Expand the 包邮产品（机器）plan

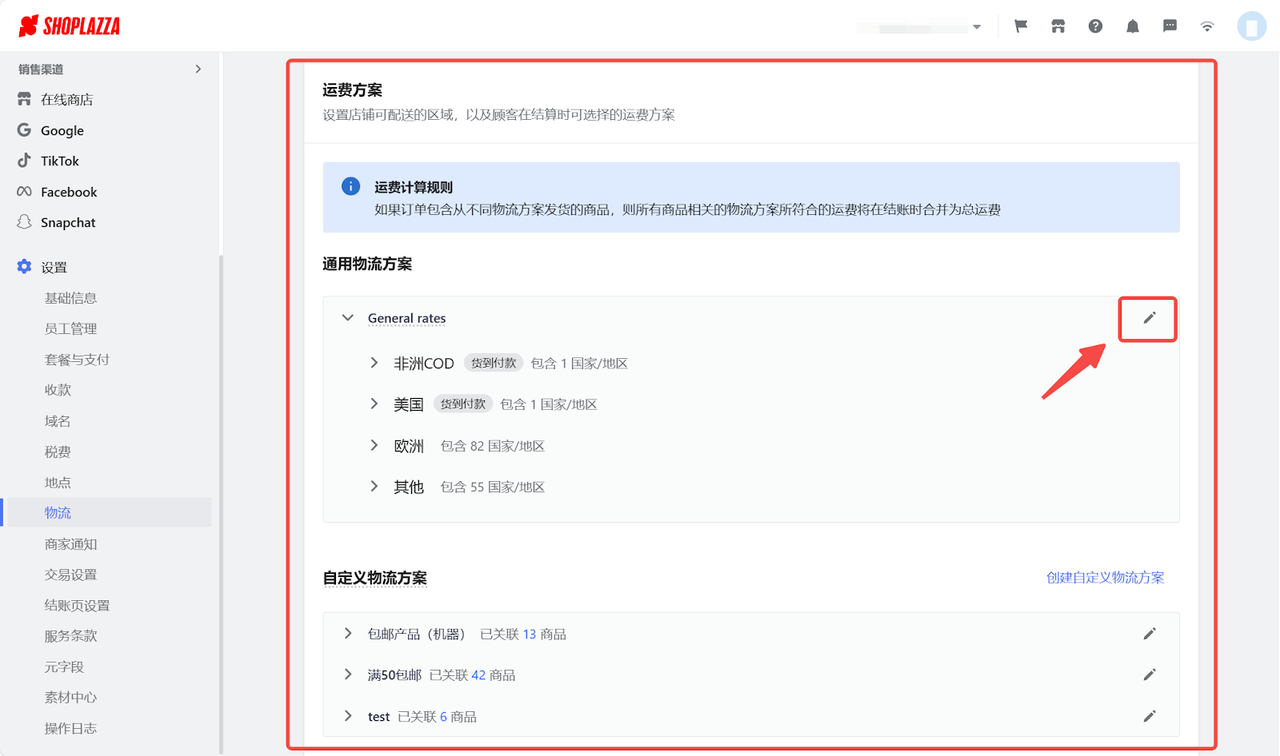(x=347, y=633)
